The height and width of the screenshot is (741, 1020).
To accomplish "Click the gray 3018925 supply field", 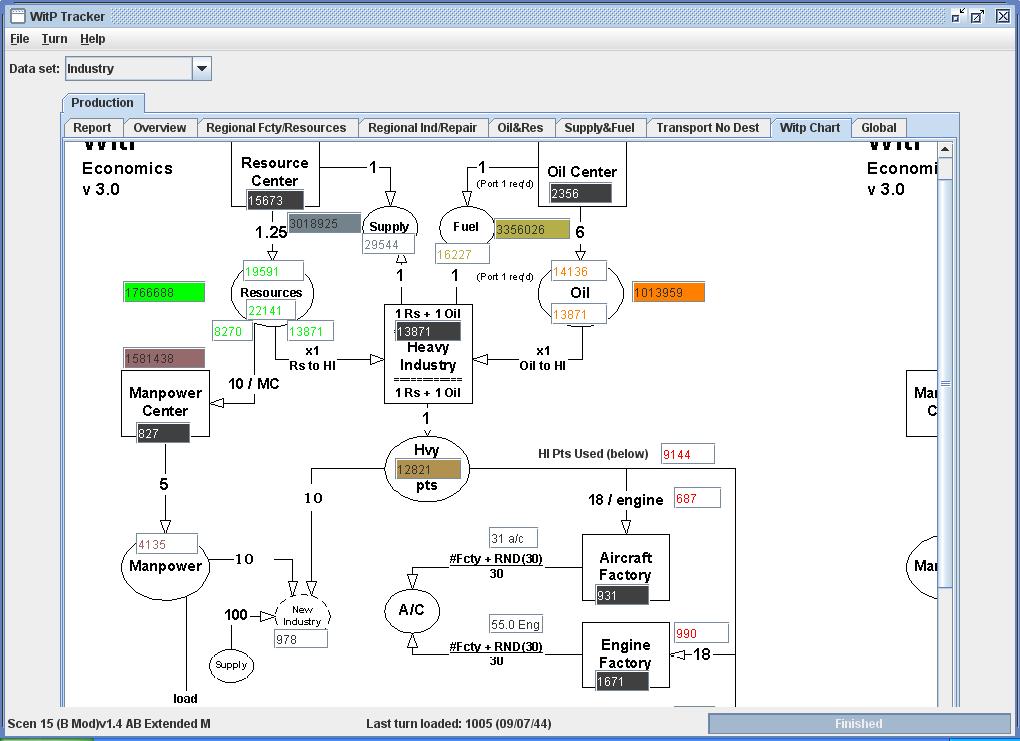I will [x=325, y=223].
